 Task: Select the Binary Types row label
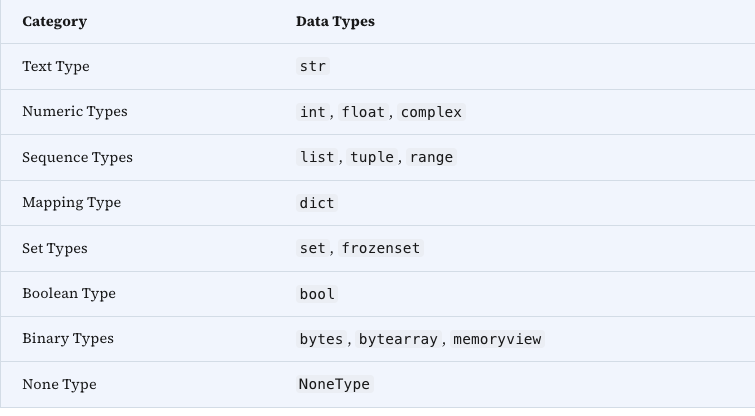68,339
